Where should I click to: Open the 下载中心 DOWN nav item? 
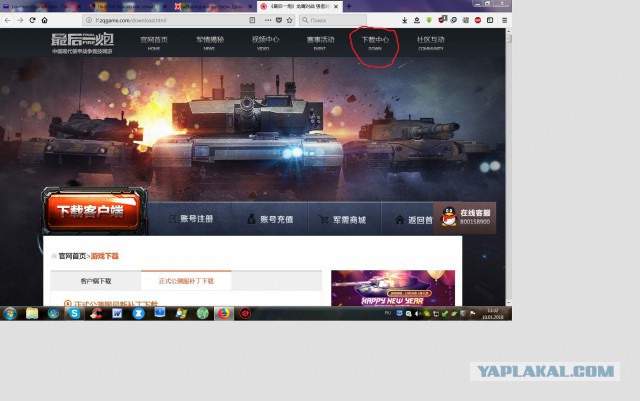point(375,42)
